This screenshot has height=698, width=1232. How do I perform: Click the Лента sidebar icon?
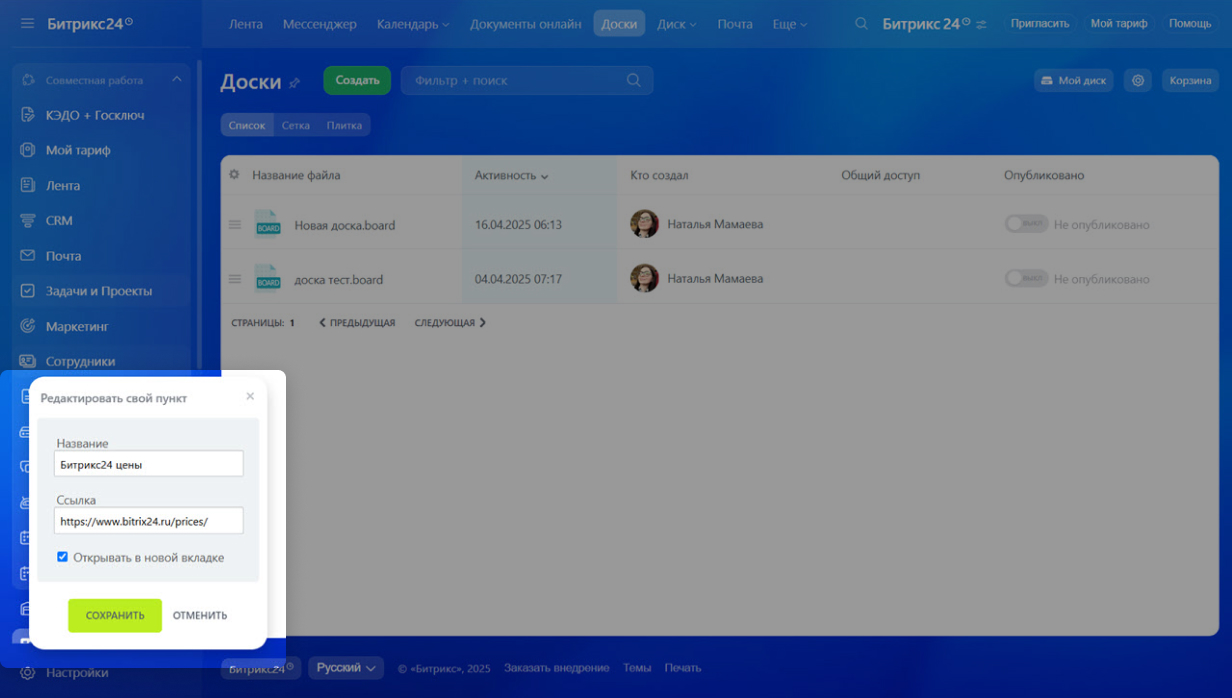[28, 185]
